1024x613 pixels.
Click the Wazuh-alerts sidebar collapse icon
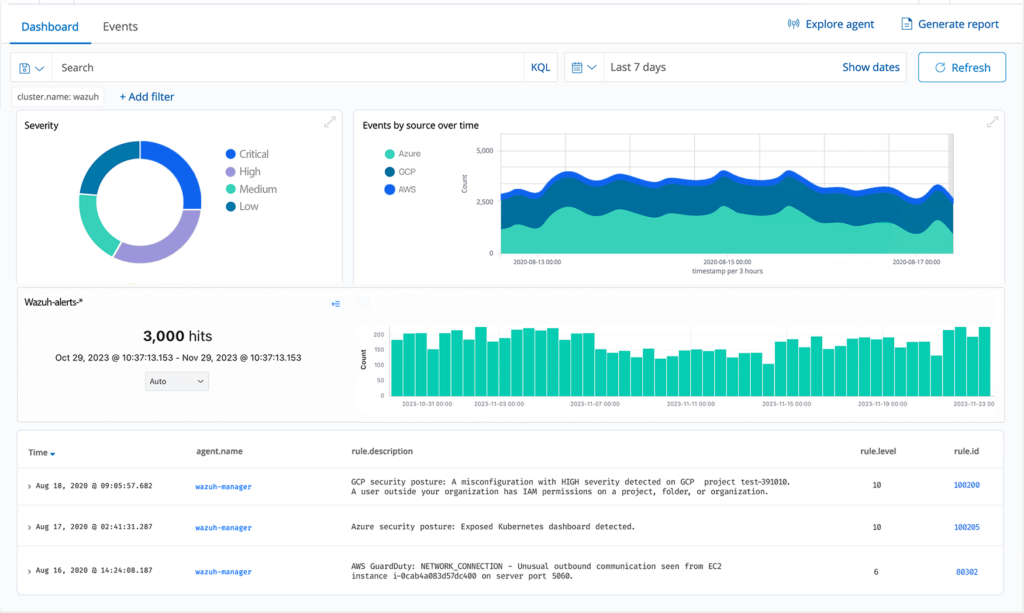[x=335, y=304]
